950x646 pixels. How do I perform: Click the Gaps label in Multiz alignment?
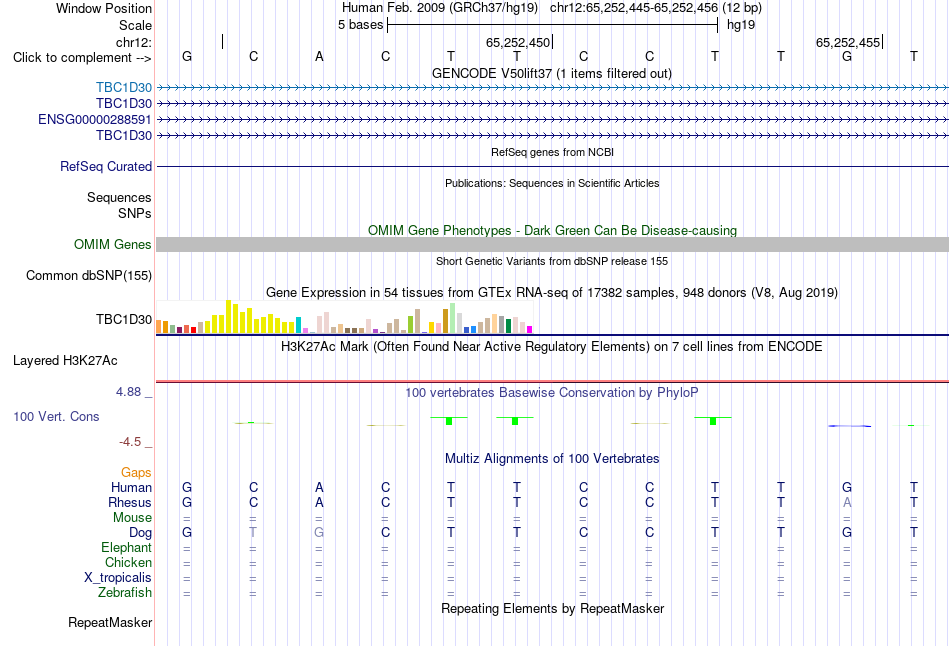coord(136,472)
